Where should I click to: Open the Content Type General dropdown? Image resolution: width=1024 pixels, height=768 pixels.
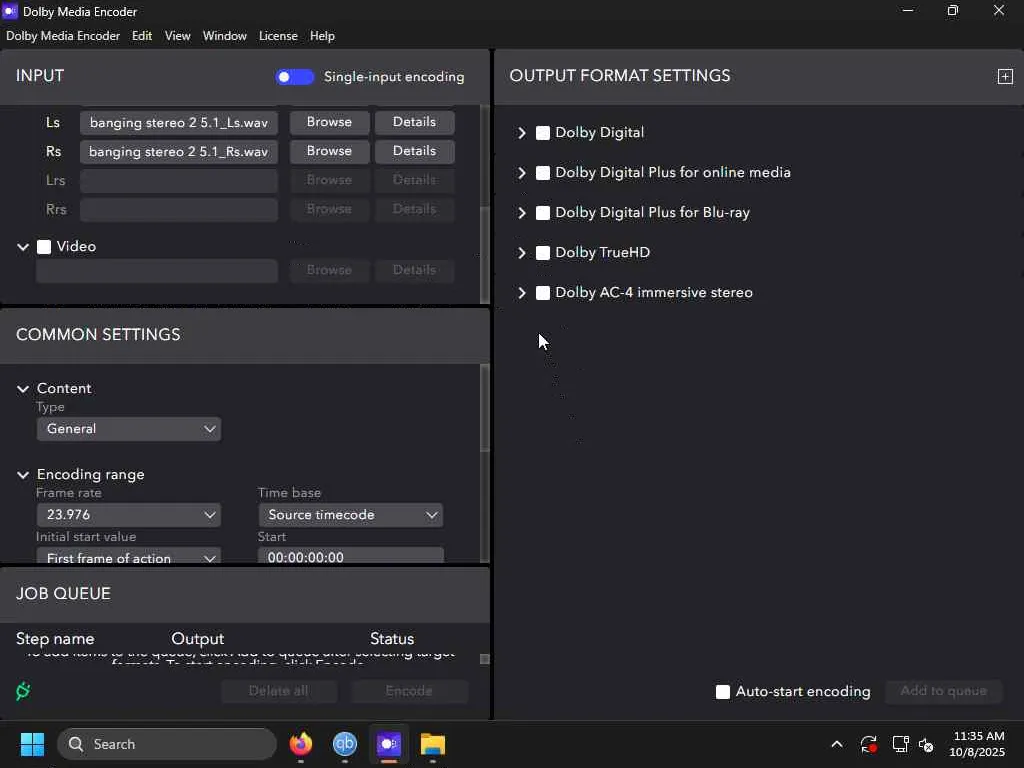click(x=128, y=429)
